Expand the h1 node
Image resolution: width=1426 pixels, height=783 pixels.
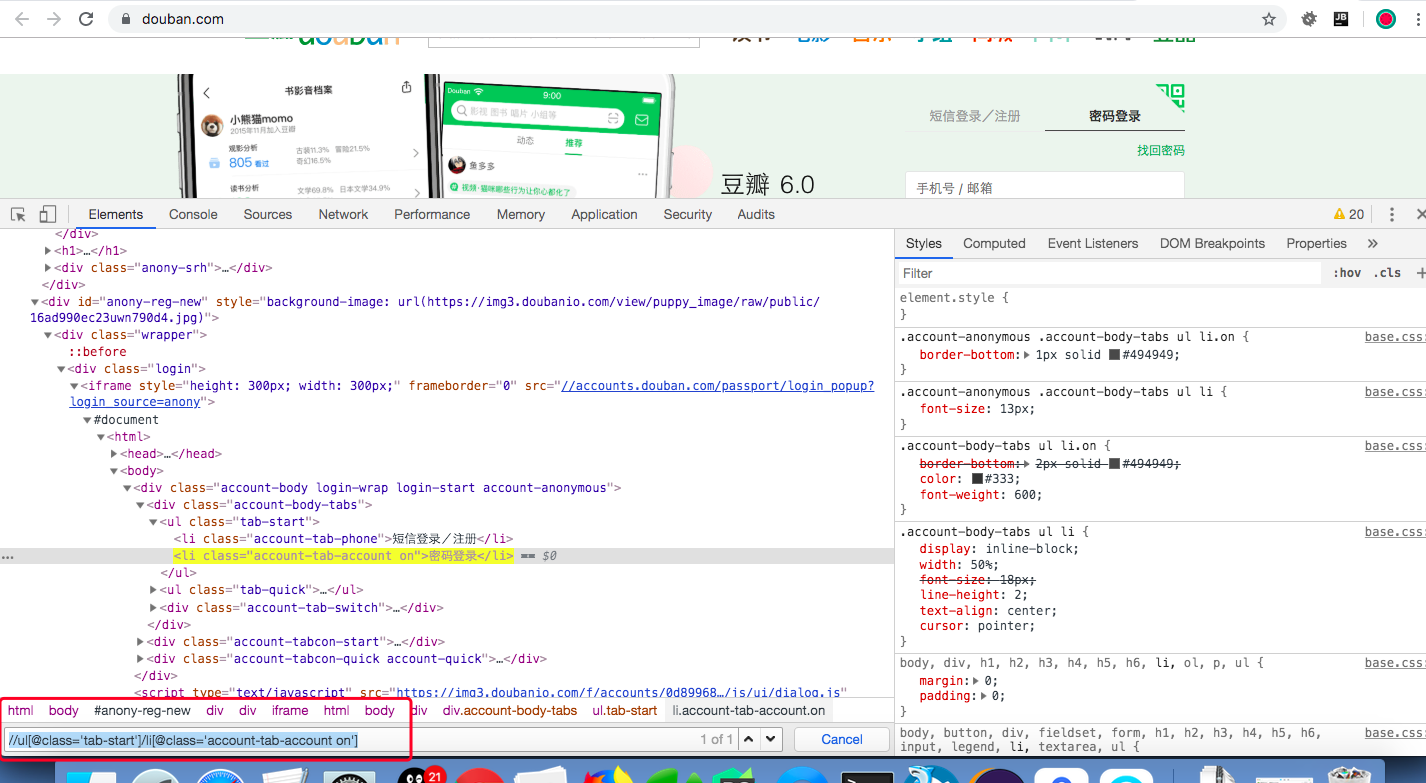pyautogui.click(x=48, y=251)
